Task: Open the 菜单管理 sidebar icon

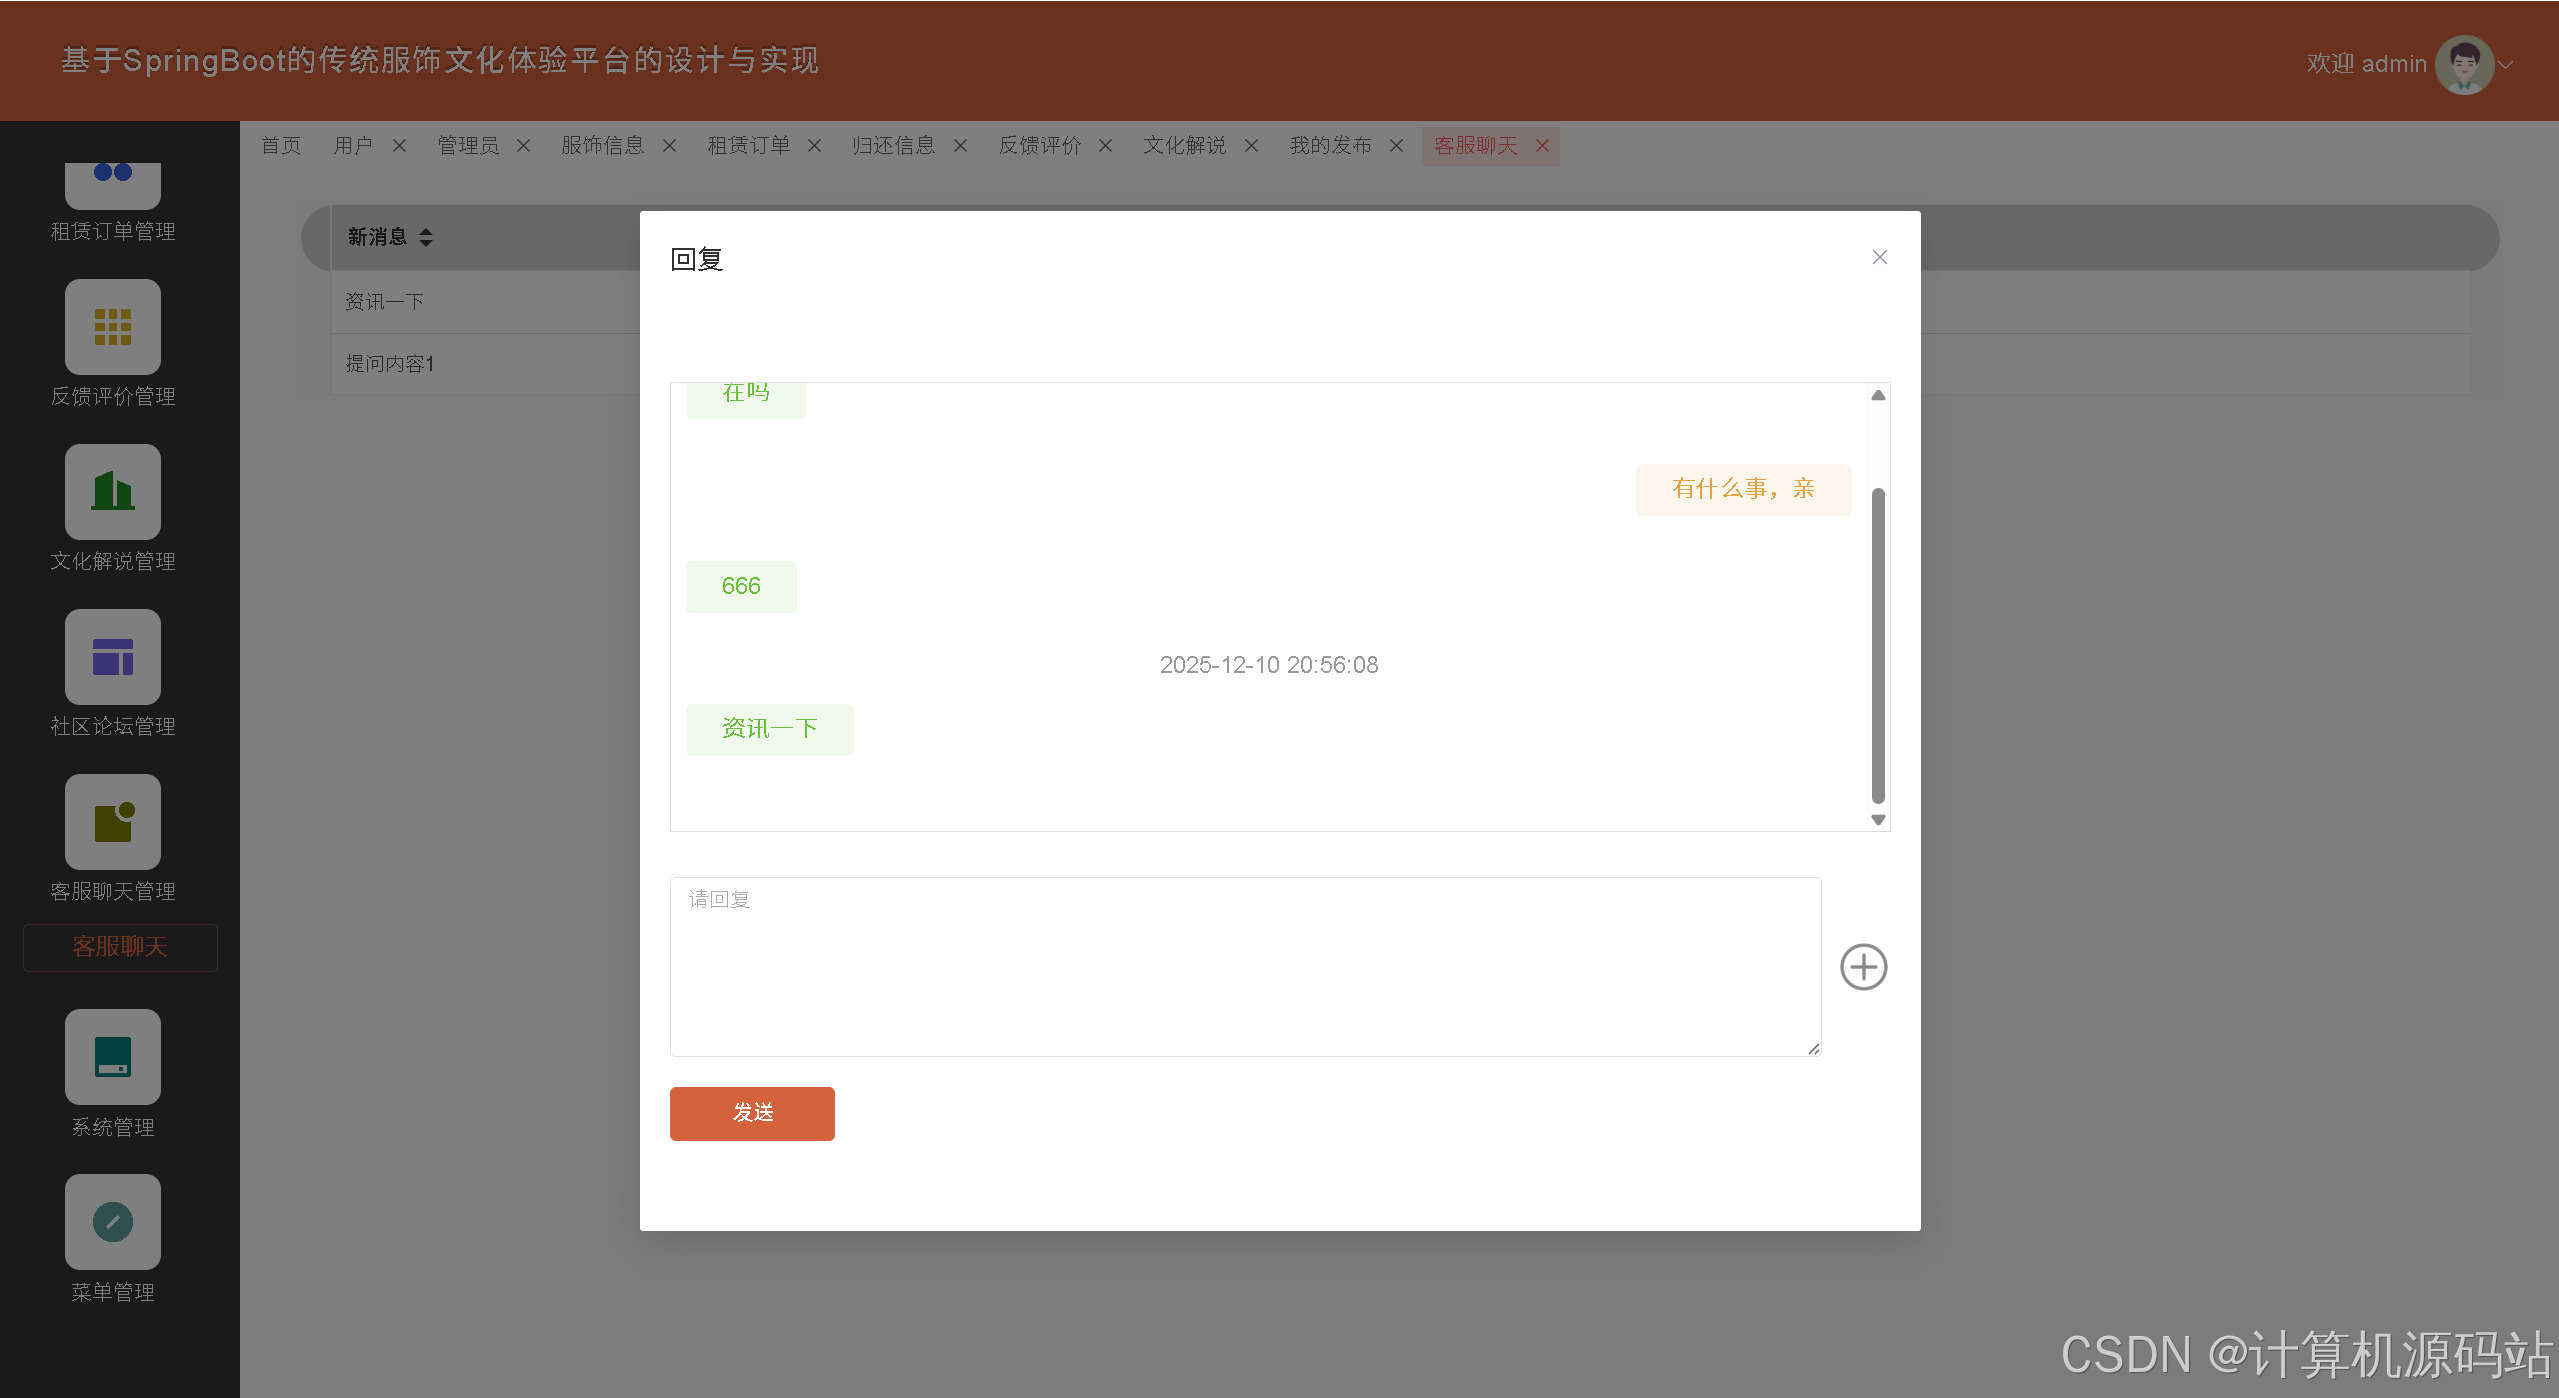Action: click(x=112, y=1222)
